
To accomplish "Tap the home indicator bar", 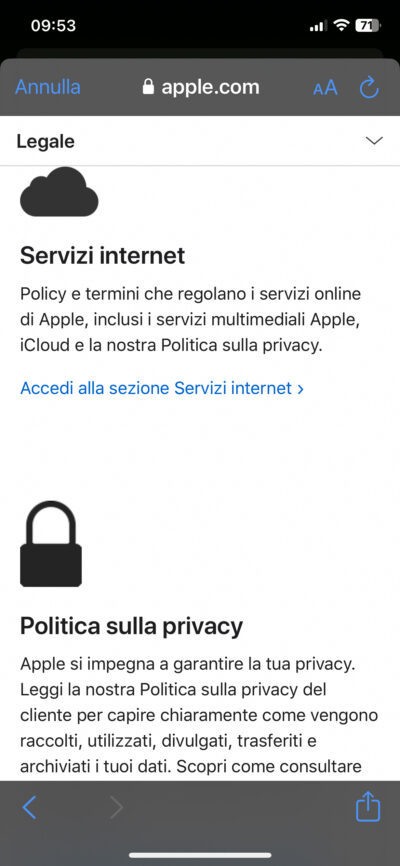I will click(200, 855).
